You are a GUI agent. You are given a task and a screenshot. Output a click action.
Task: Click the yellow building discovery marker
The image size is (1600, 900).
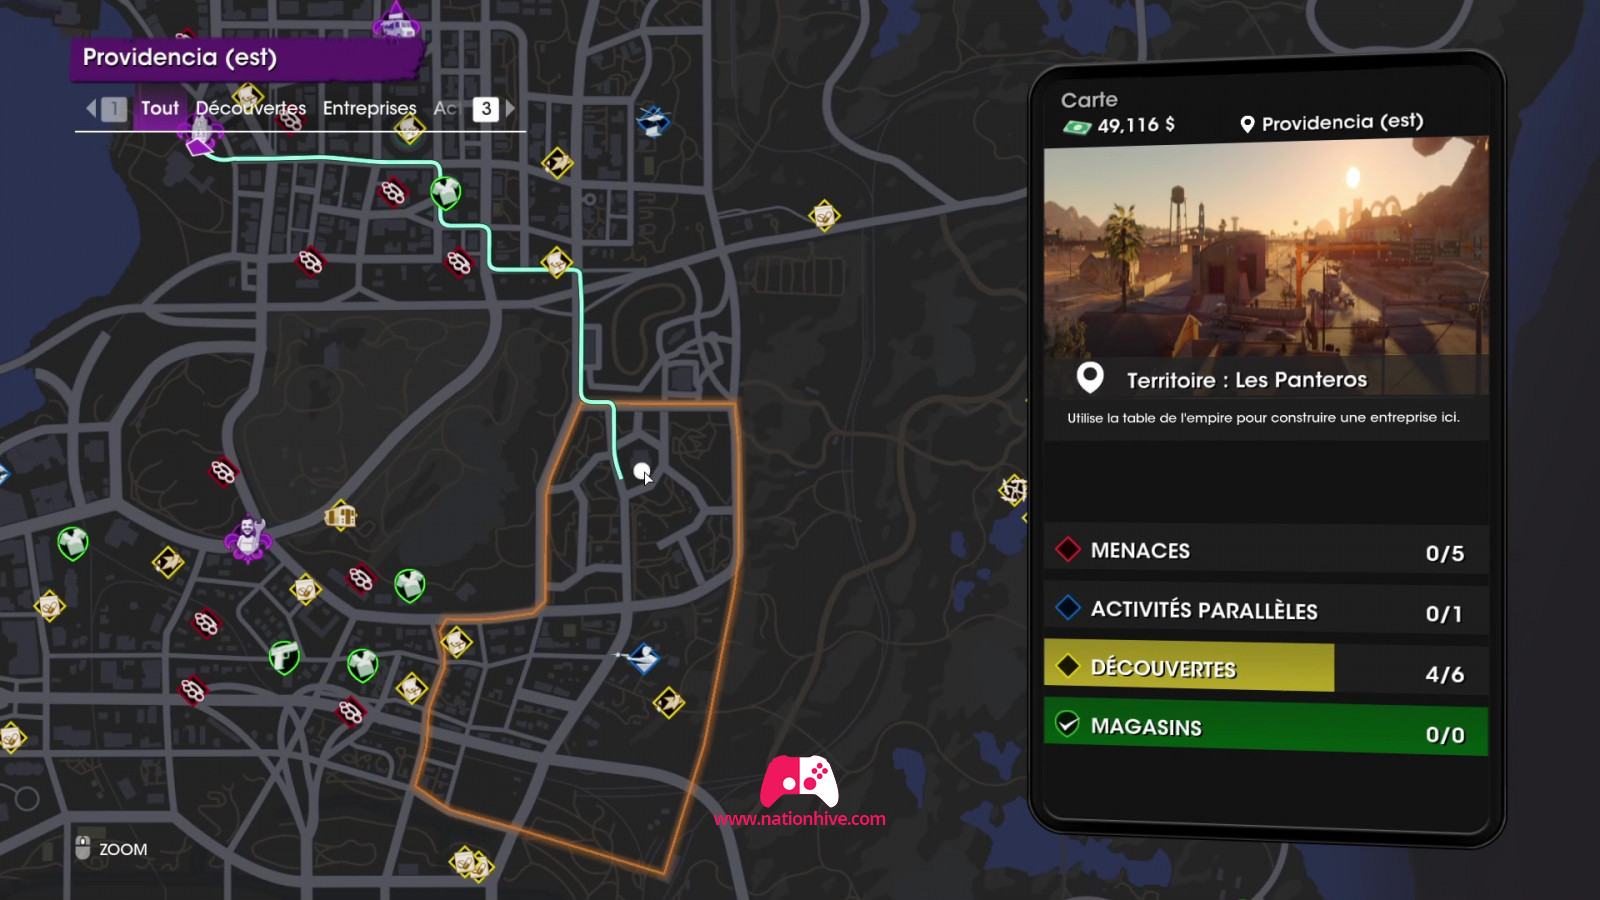(340, 516)
